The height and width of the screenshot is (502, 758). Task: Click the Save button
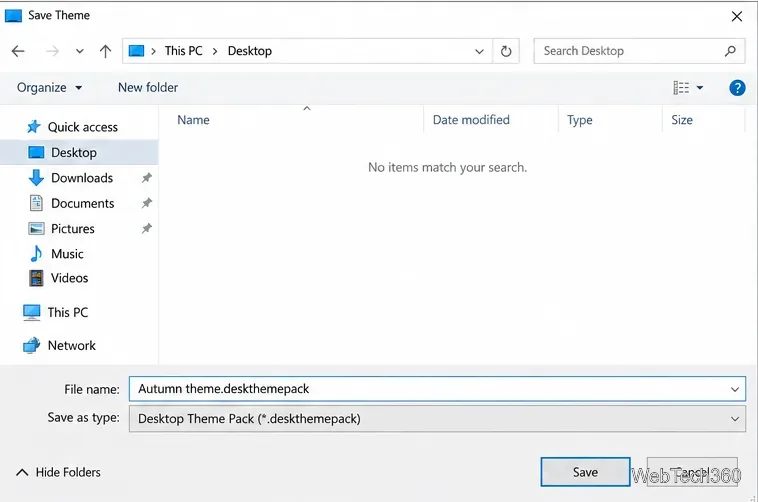point(585,472)
